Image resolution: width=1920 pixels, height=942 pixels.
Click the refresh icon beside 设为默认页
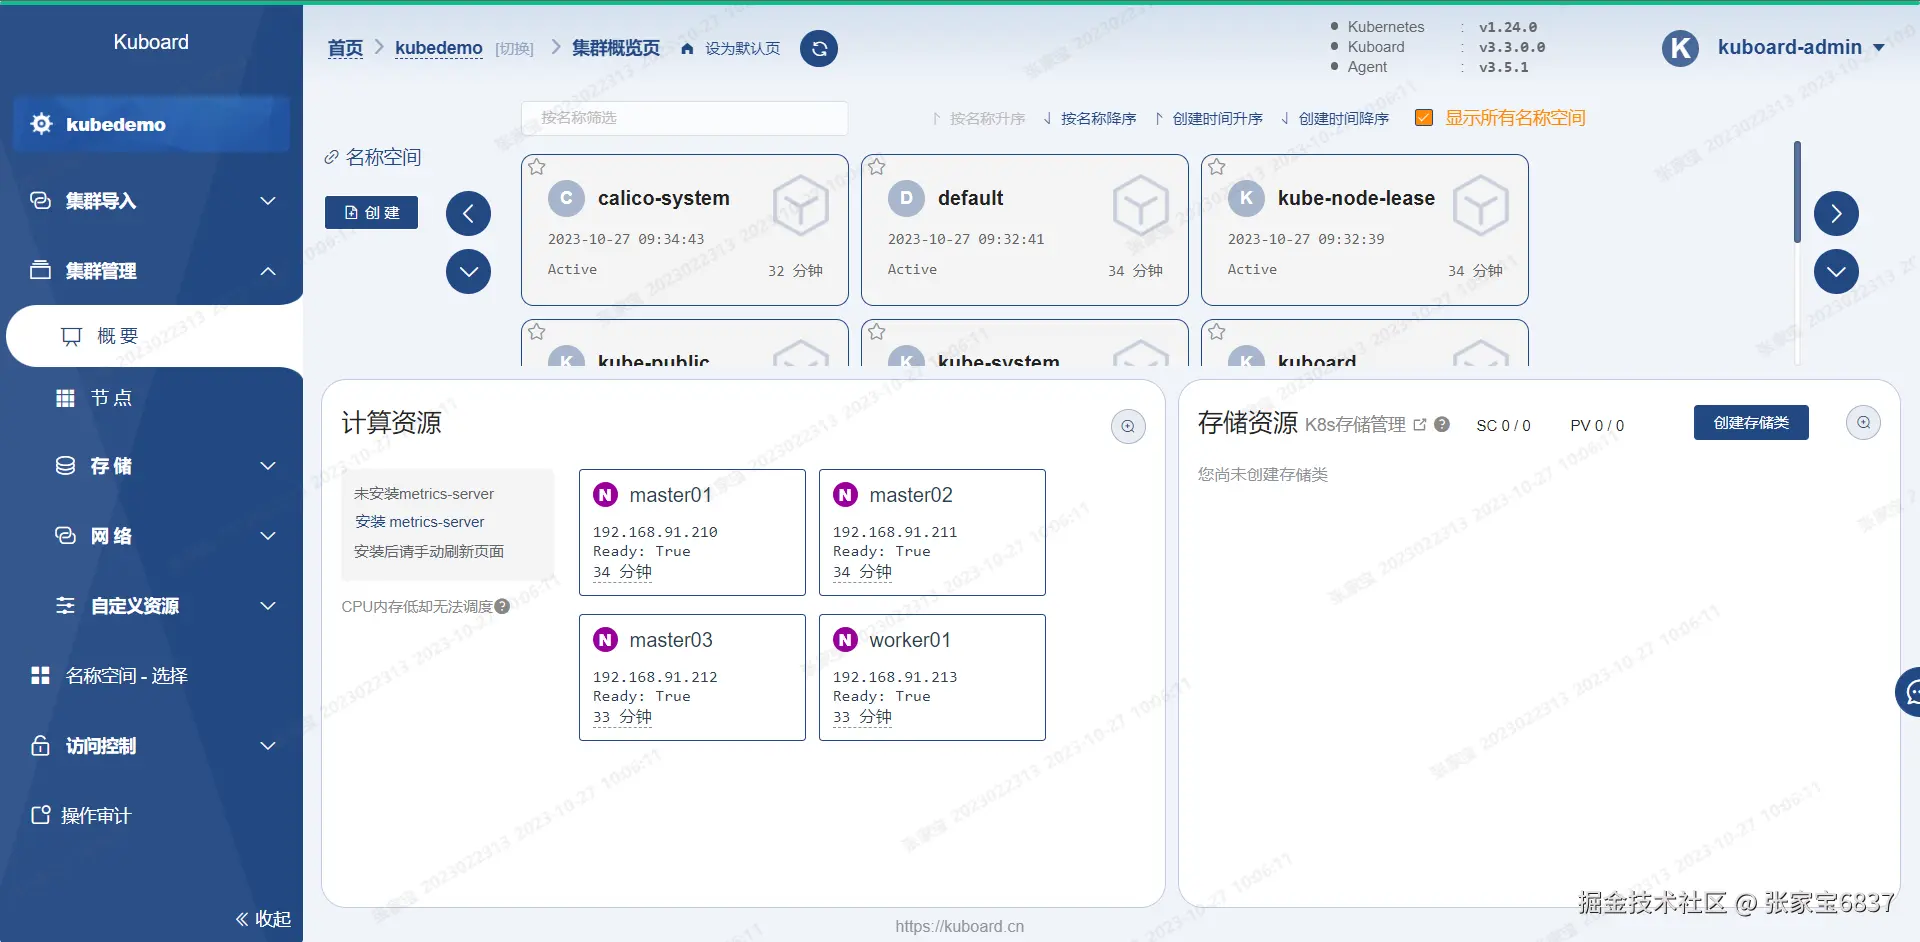tap(819, 48)
